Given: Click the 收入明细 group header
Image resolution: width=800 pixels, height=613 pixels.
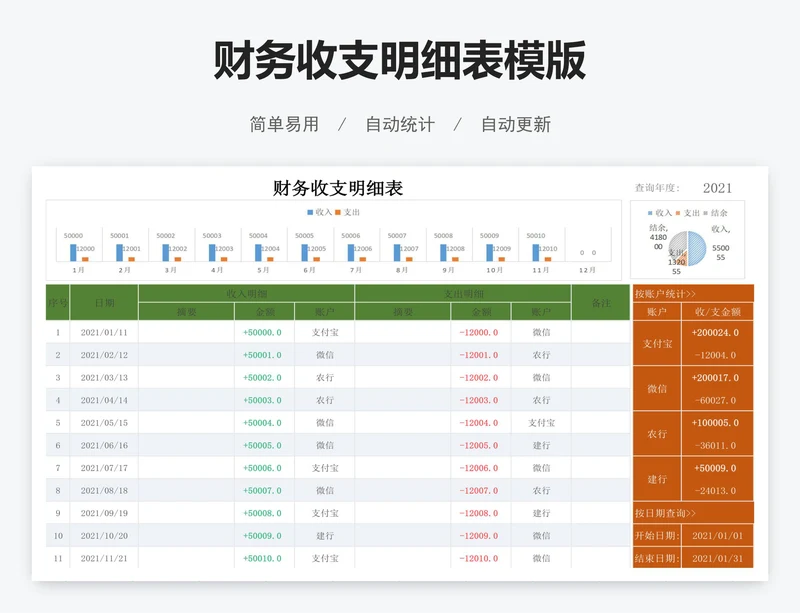Looking at the screenshot, I should [x=246, y=293].
